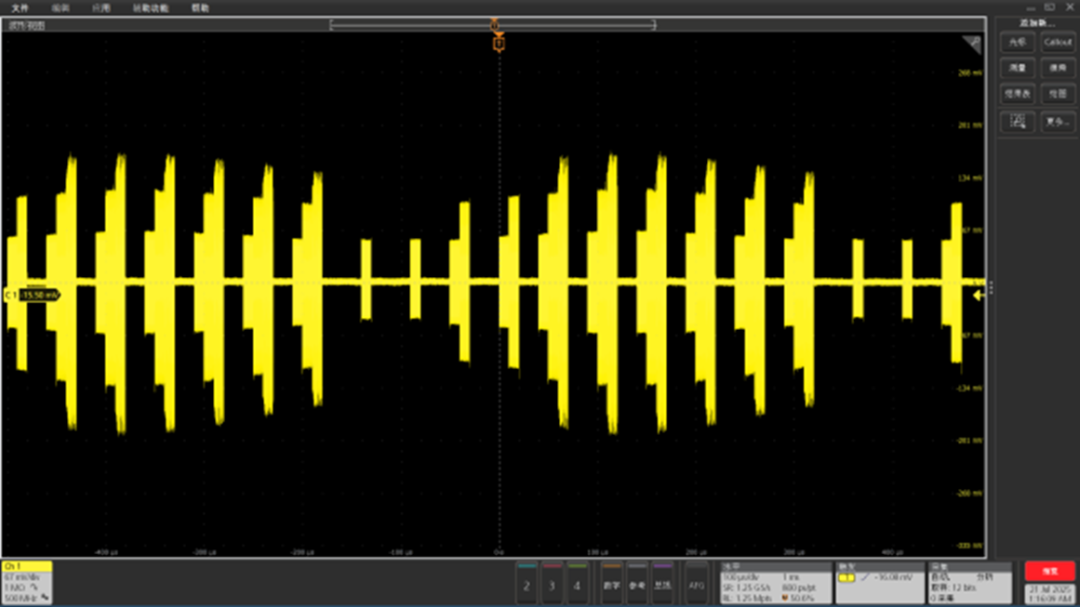The width and height of the screenshot is (1080, 607).
Task: Open the 文件 (File) menu
Action: coord(20,8)
